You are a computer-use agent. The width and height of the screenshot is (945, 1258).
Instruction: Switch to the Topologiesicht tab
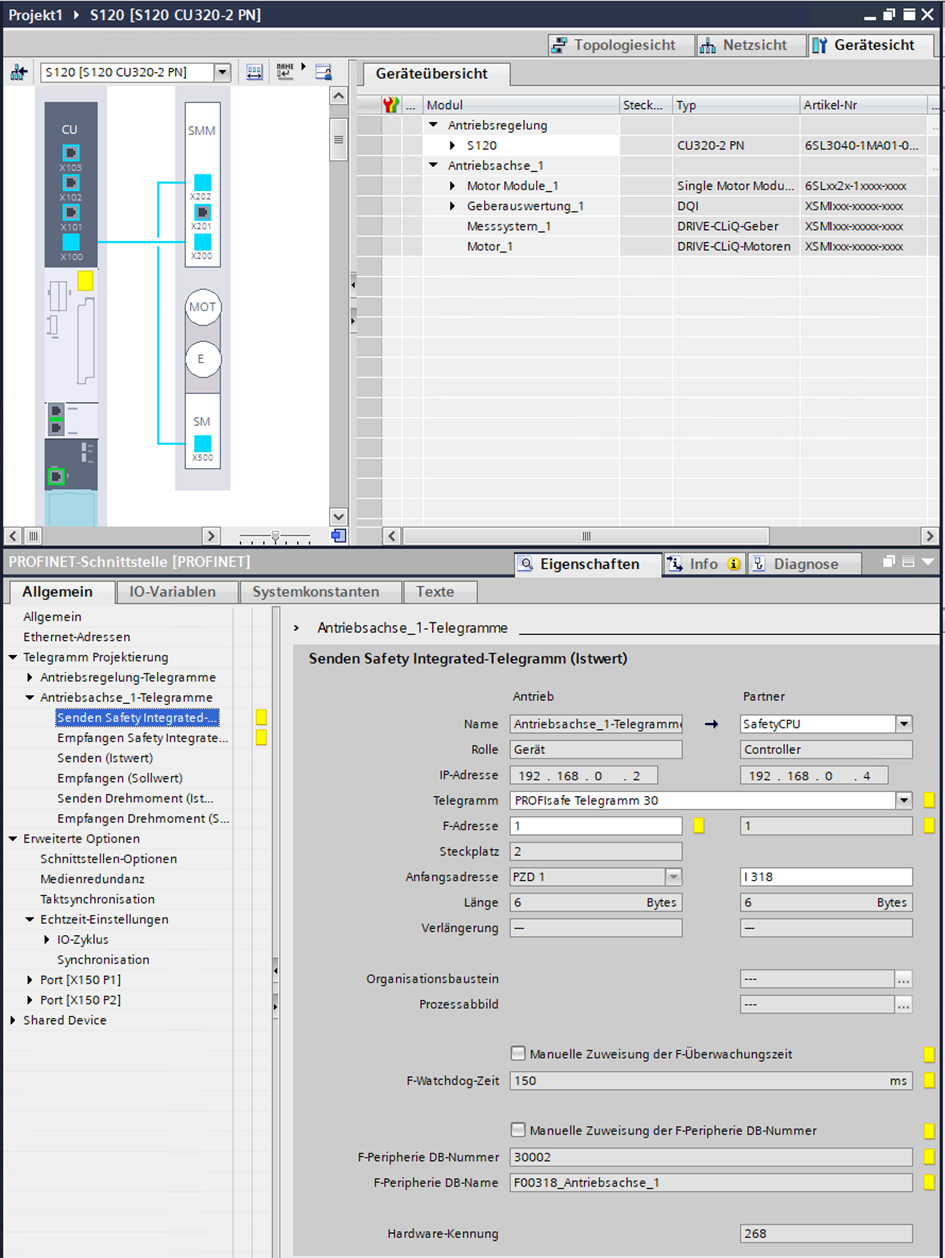coord(613,45)
